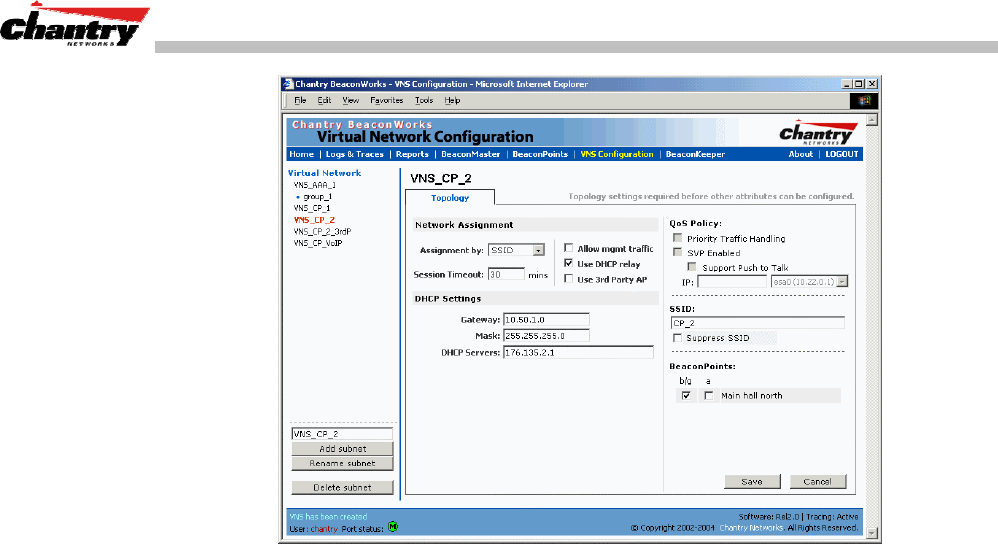
Task: Click the Mask input field
Action: click(546, 335)
